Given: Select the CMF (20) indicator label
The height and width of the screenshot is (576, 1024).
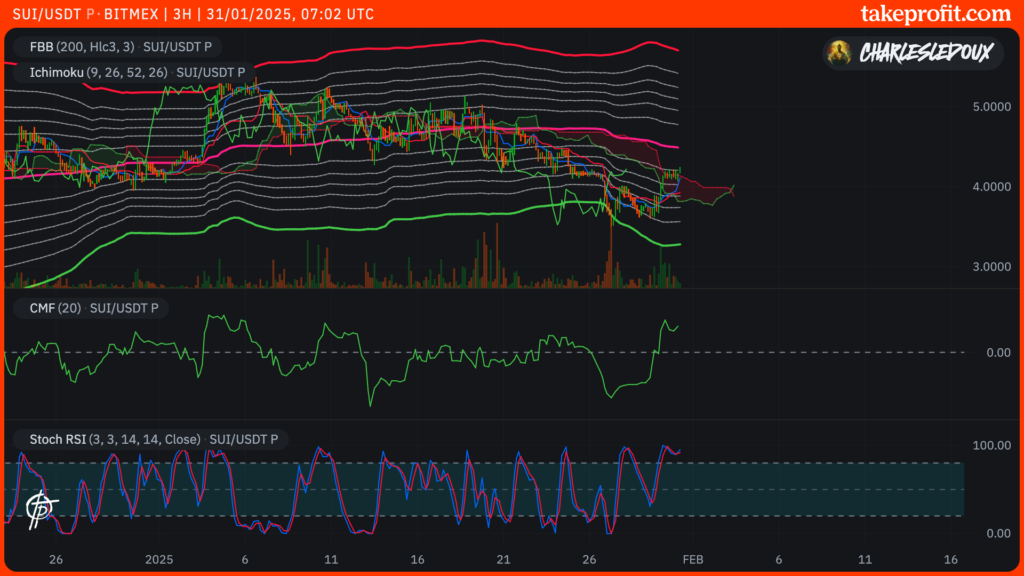Looking at the screenshot, I should point(54,308).
